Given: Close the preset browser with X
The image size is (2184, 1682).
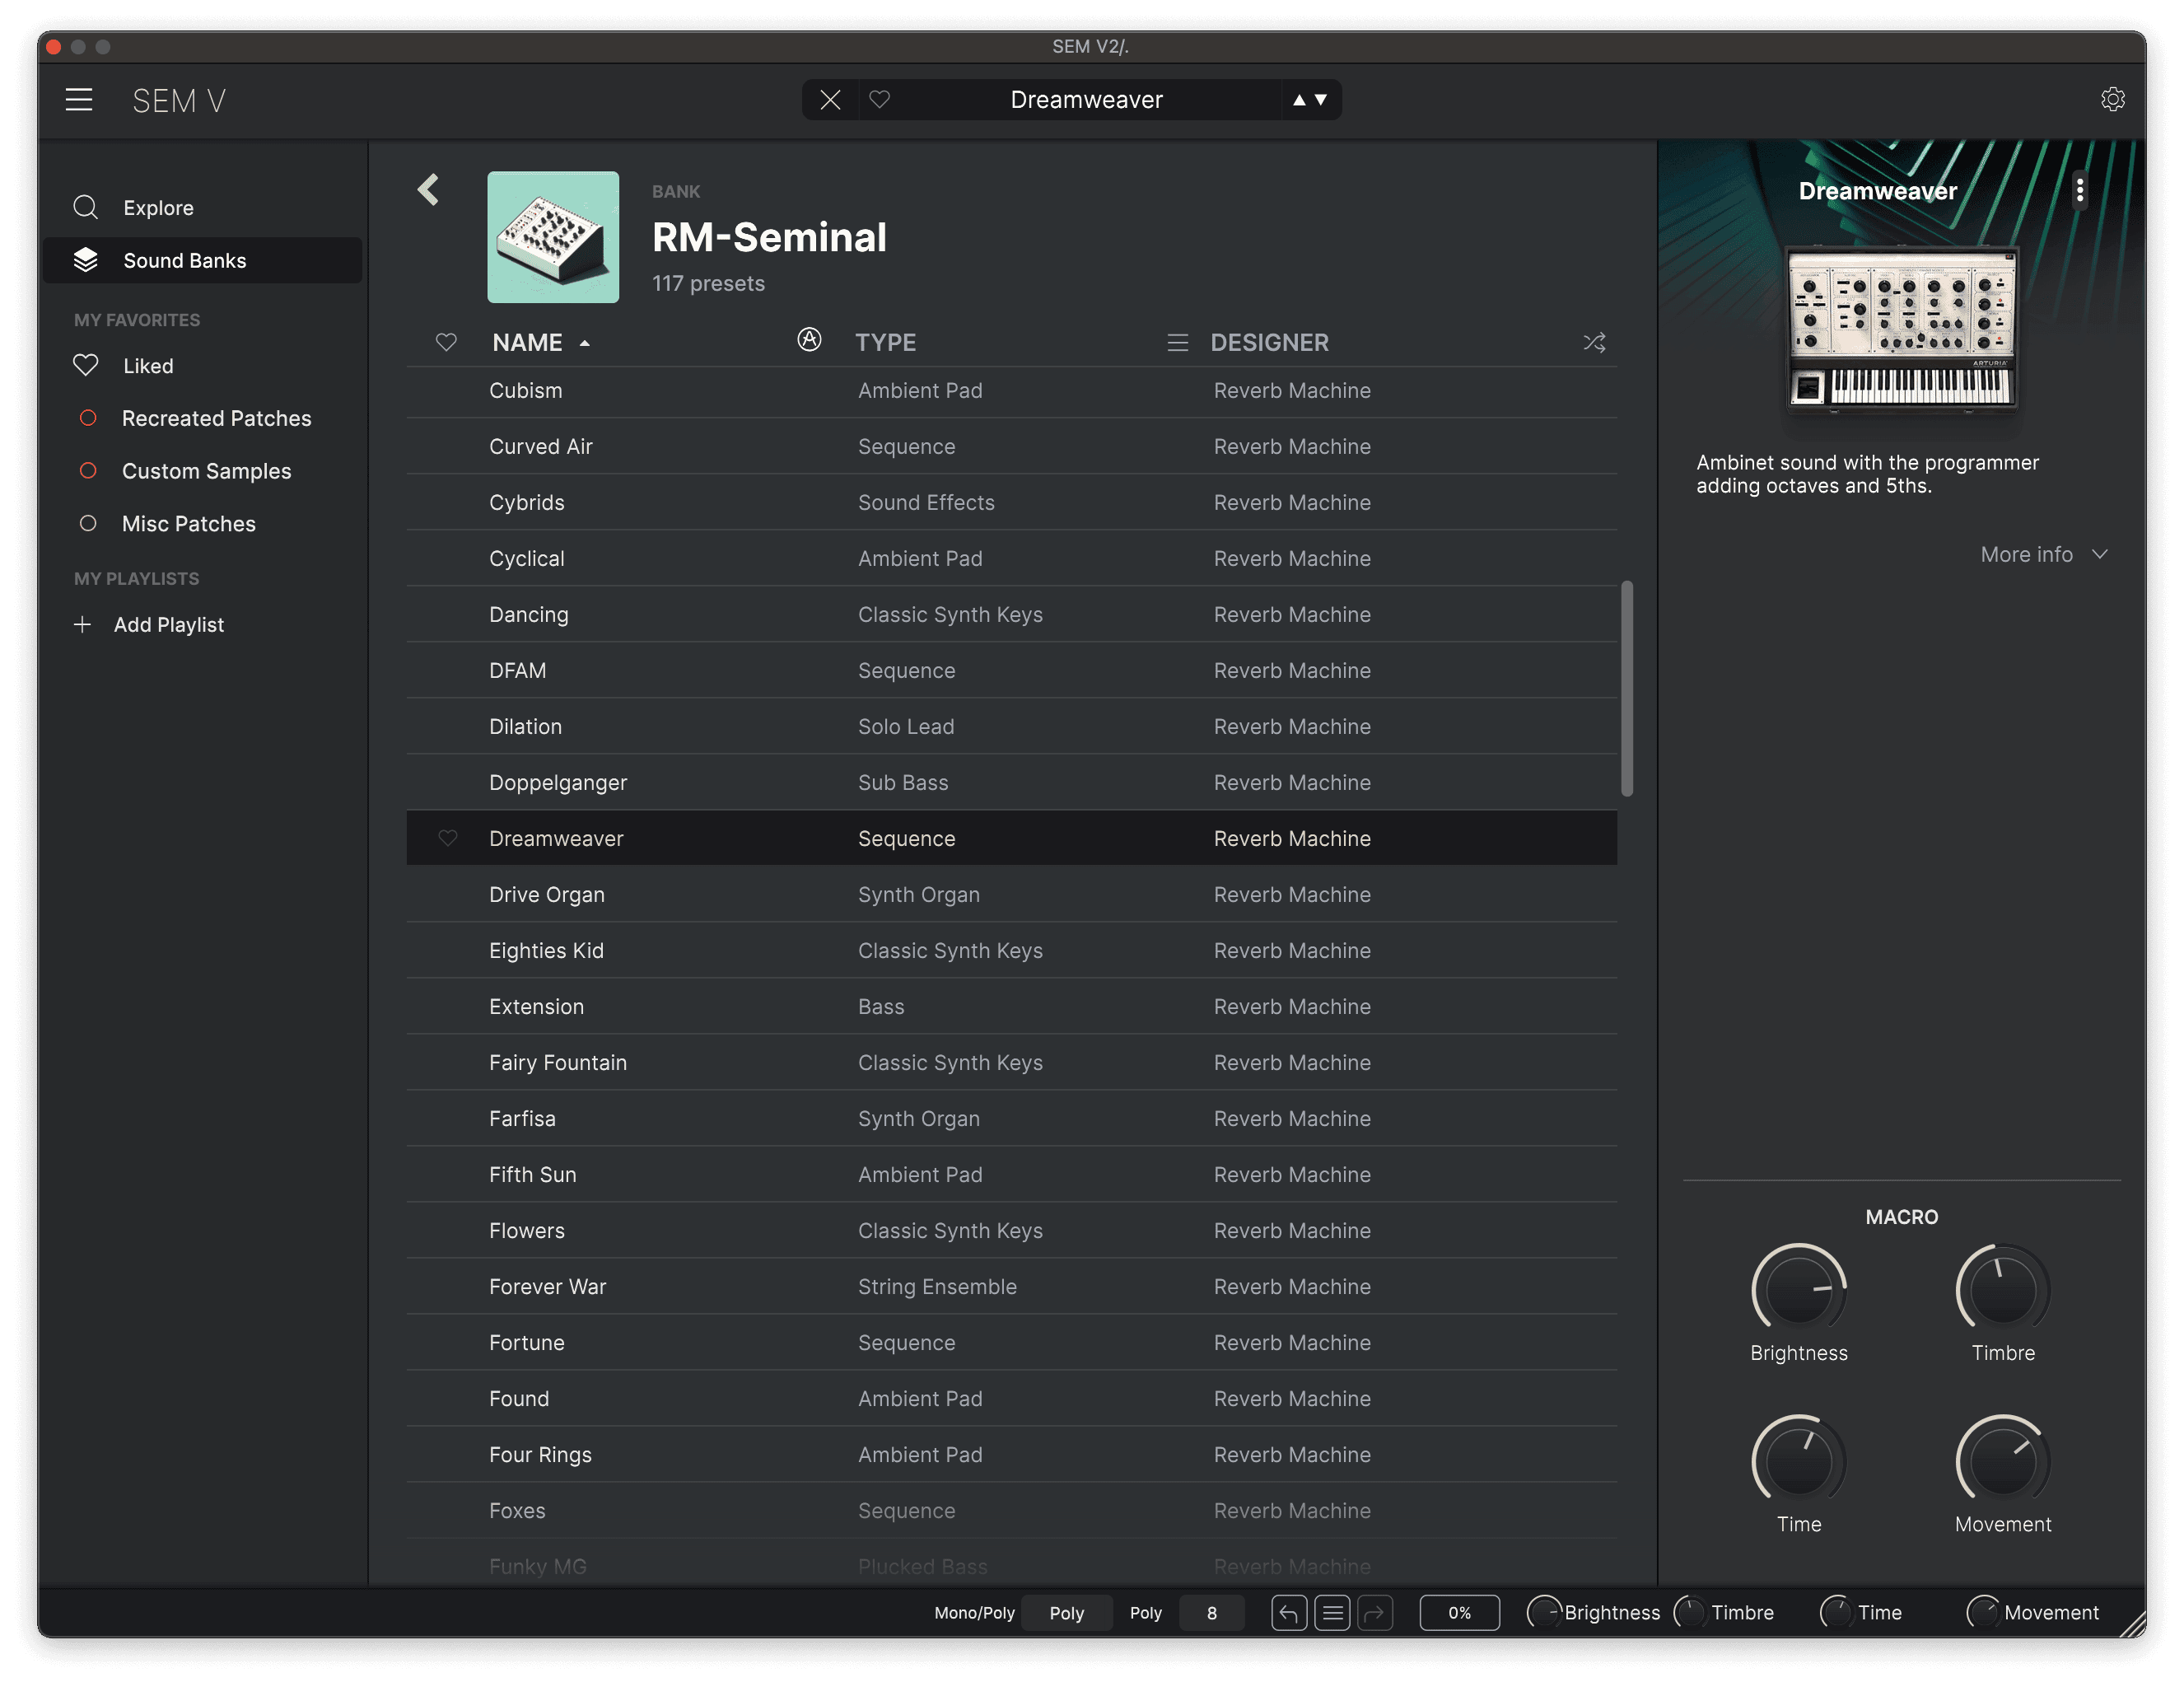Looking at the screenshot, I should coord(830,100).
